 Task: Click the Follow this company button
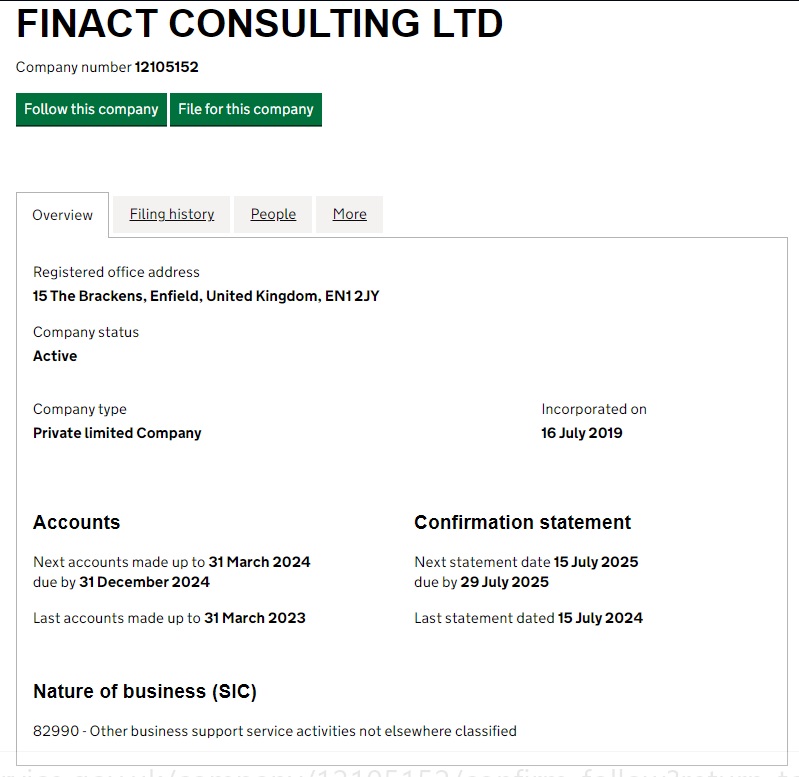91,109
